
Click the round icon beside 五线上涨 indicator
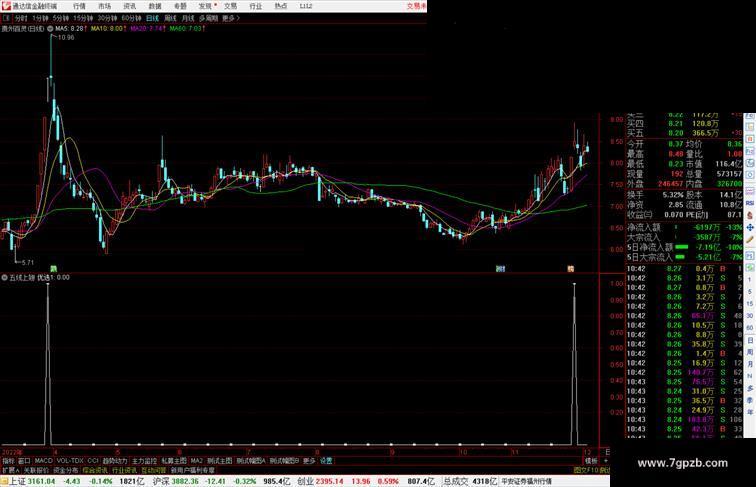click(5, 278)
